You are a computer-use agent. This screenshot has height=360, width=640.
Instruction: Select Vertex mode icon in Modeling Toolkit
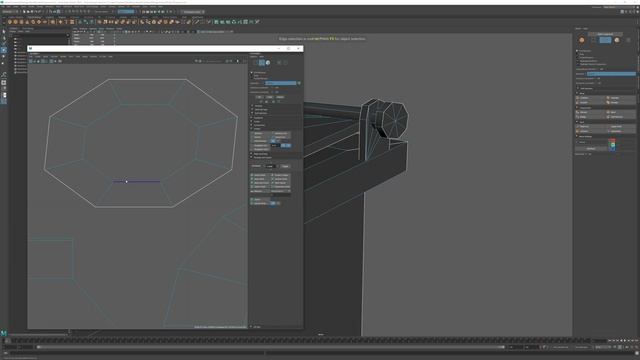pos(593,40)
